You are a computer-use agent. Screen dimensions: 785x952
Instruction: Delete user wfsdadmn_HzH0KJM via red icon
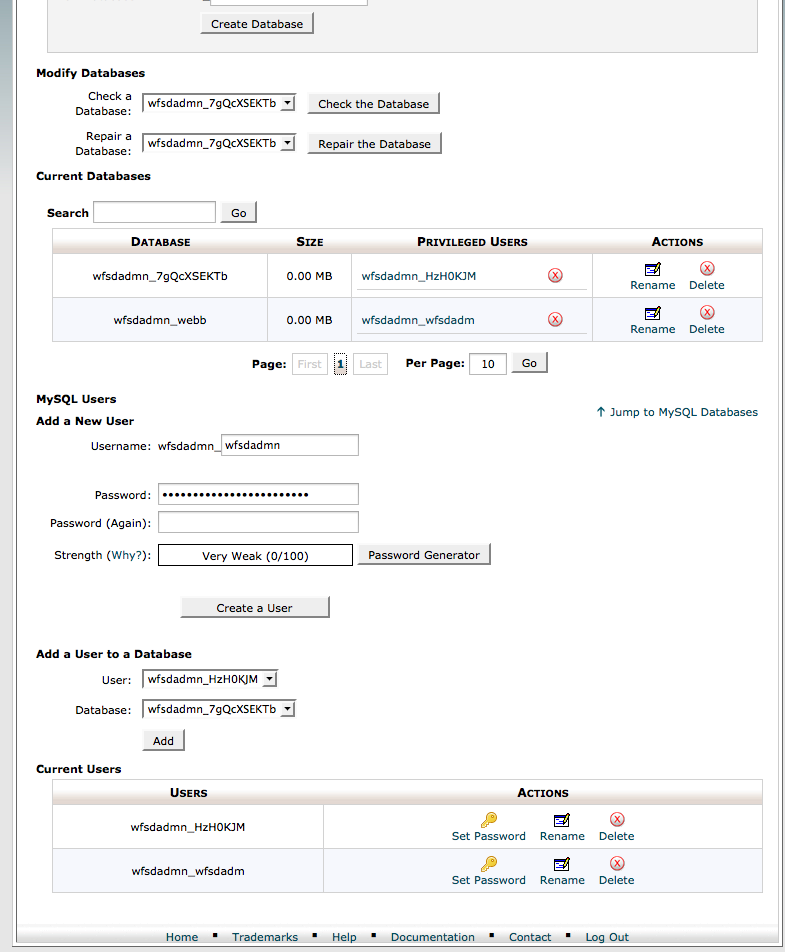(x=616, y=820)
